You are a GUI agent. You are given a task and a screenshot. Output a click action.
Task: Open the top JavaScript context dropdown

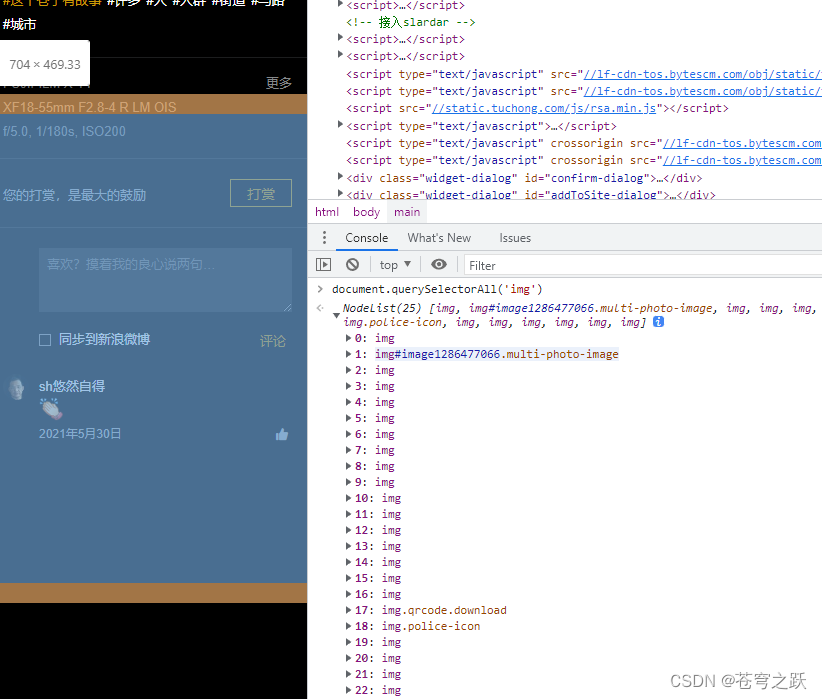pos(395,265)
